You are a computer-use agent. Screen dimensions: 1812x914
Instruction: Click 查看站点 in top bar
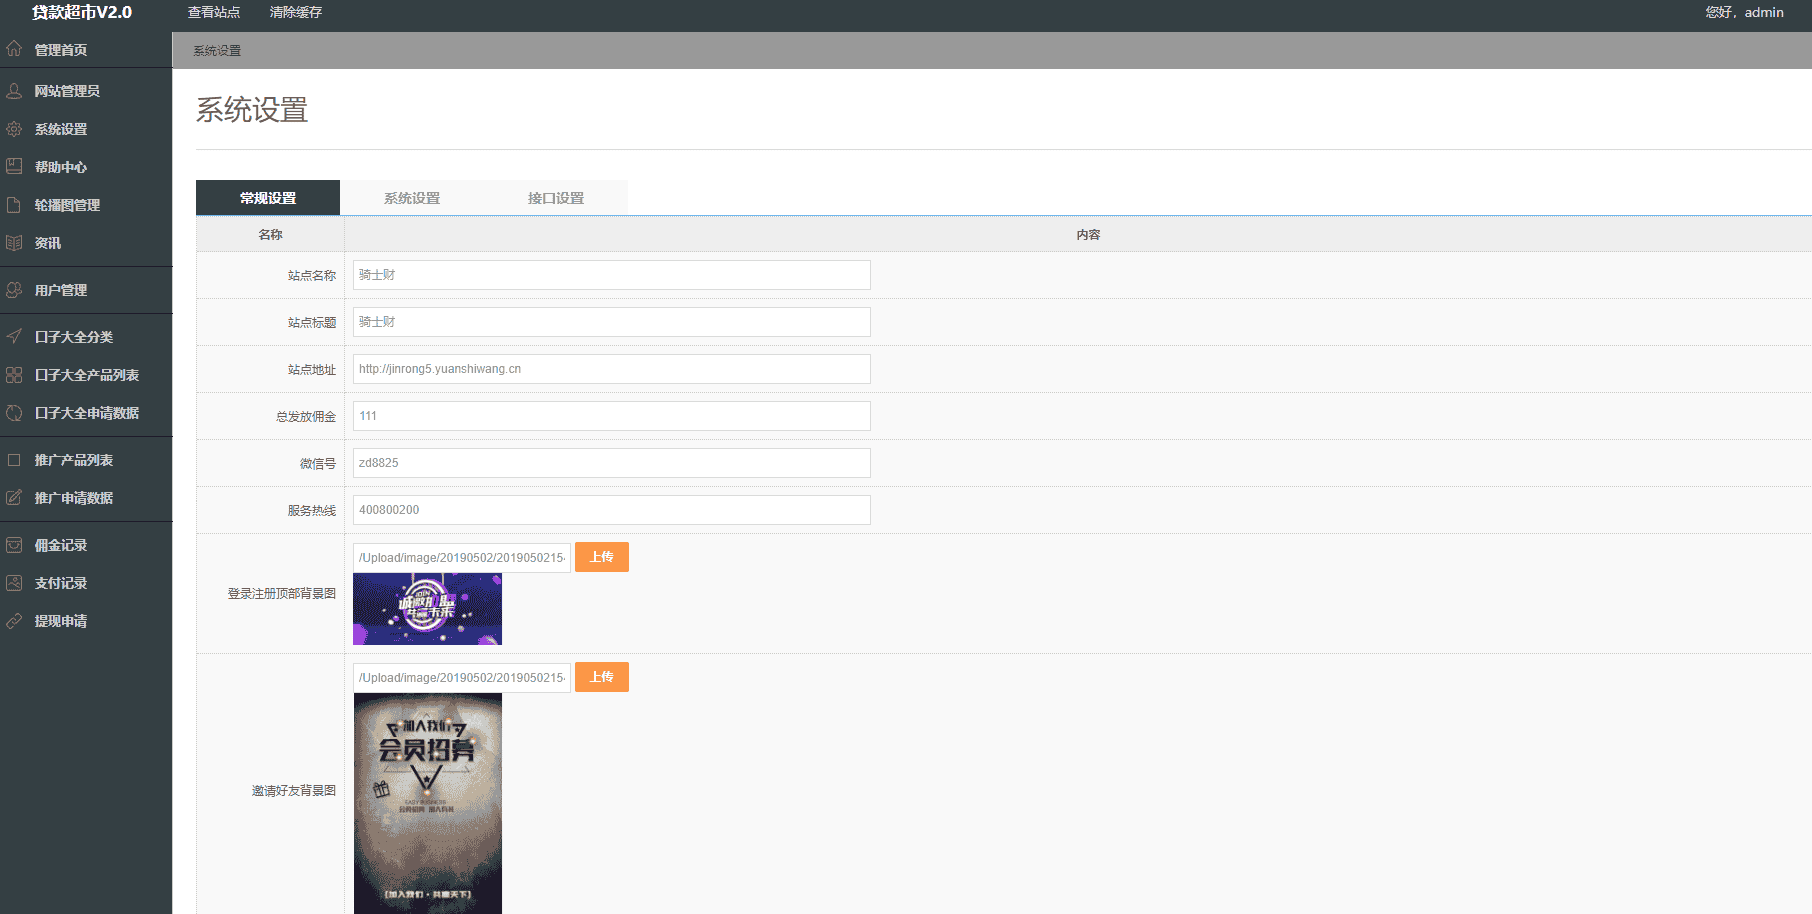pyautogui.click(x=214, y=12)
